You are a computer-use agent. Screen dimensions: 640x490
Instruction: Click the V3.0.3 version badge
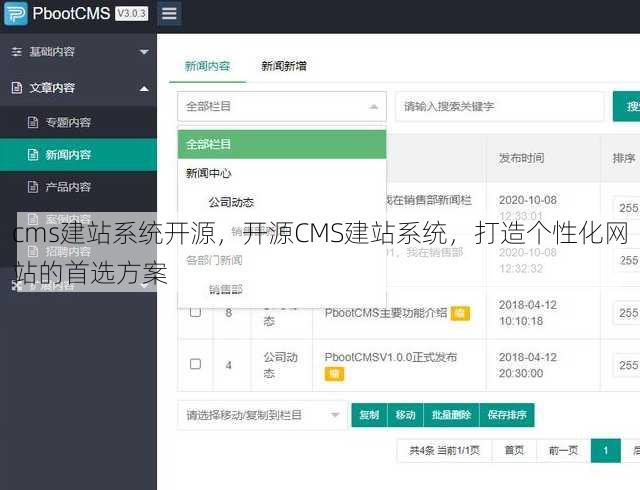131,13
